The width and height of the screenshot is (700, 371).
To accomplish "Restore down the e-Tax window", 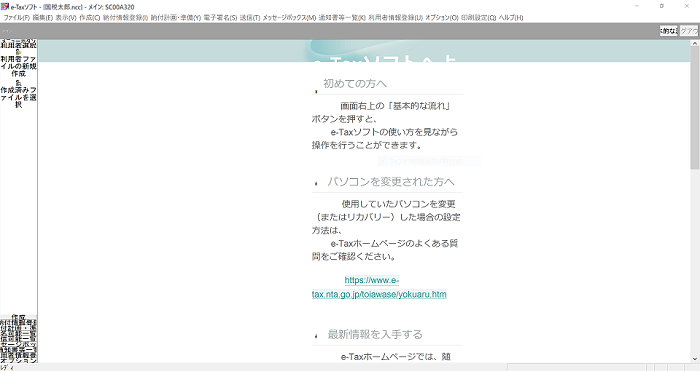I will click(x=662, y=6).
